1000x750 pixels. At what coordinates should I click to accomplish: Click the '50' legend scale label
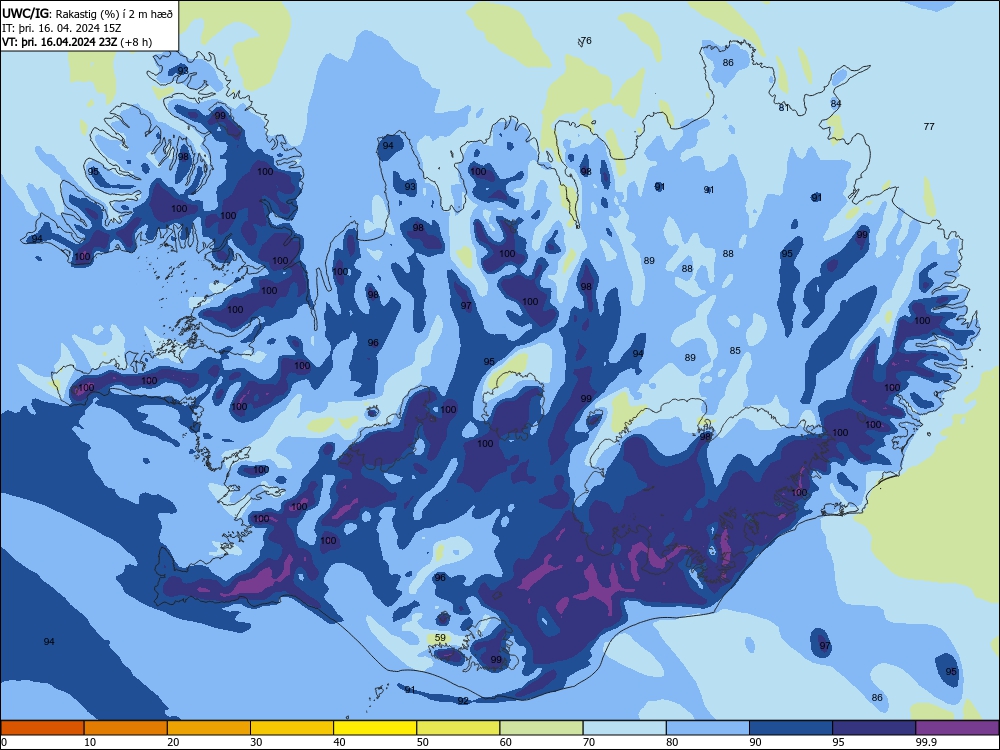[423, 742]
